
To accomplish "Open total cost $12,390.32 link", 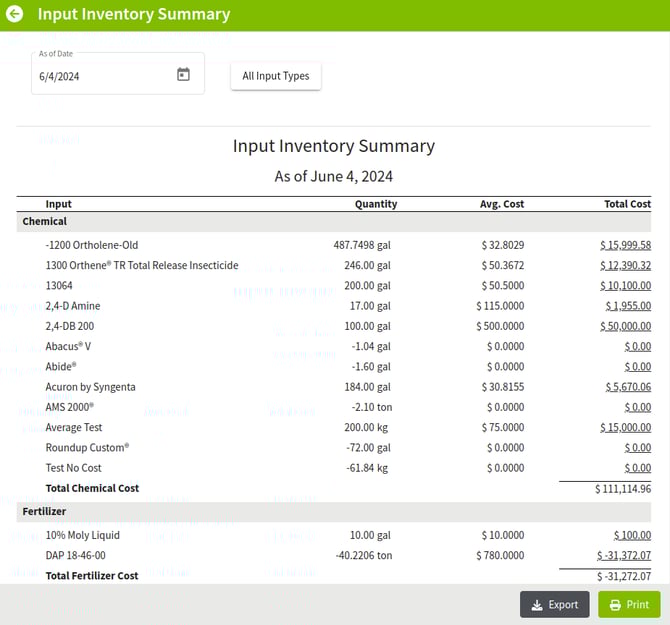I will coord(625,265).
